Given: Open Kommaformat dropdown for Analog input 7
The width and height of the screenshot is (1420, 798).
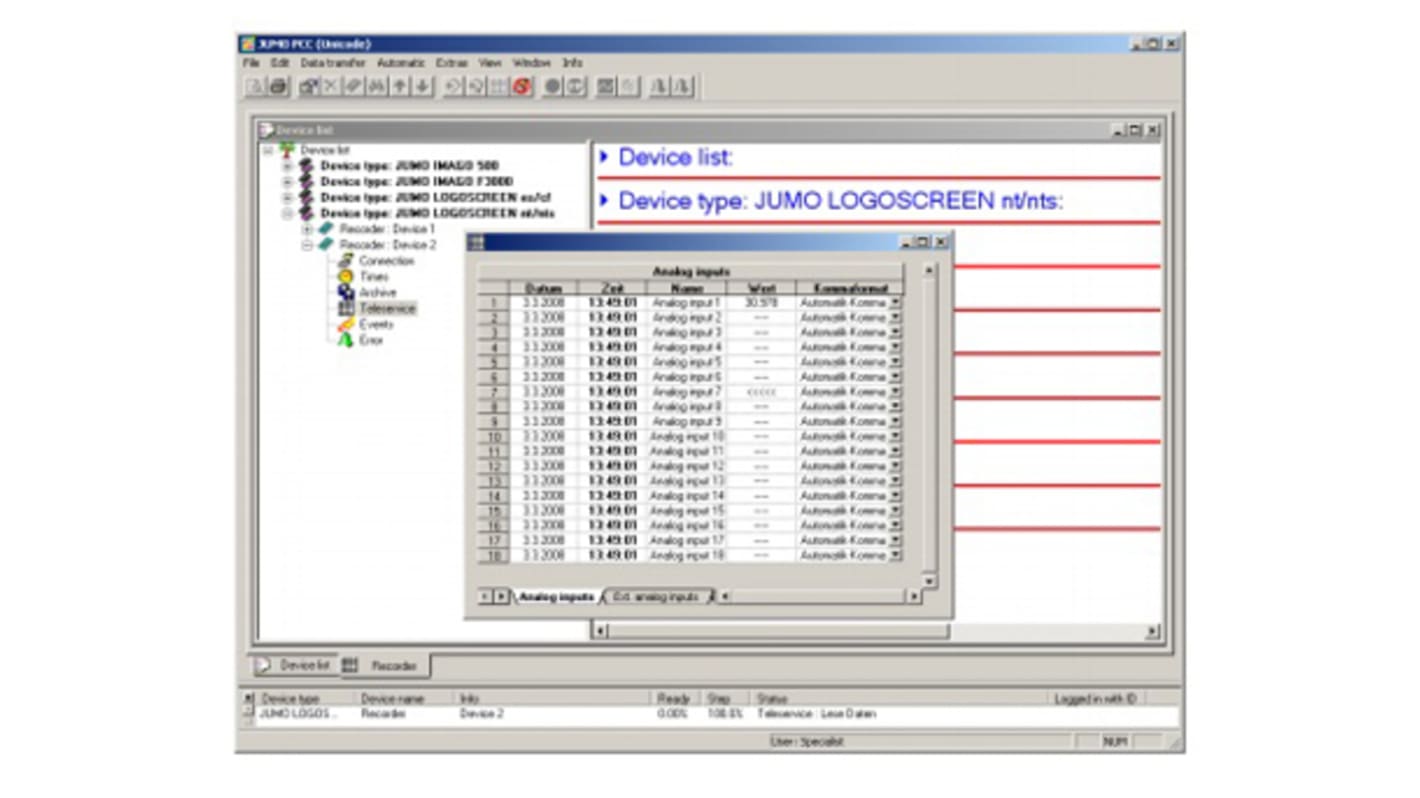Looking at the screenshot, I should (895, 392).
